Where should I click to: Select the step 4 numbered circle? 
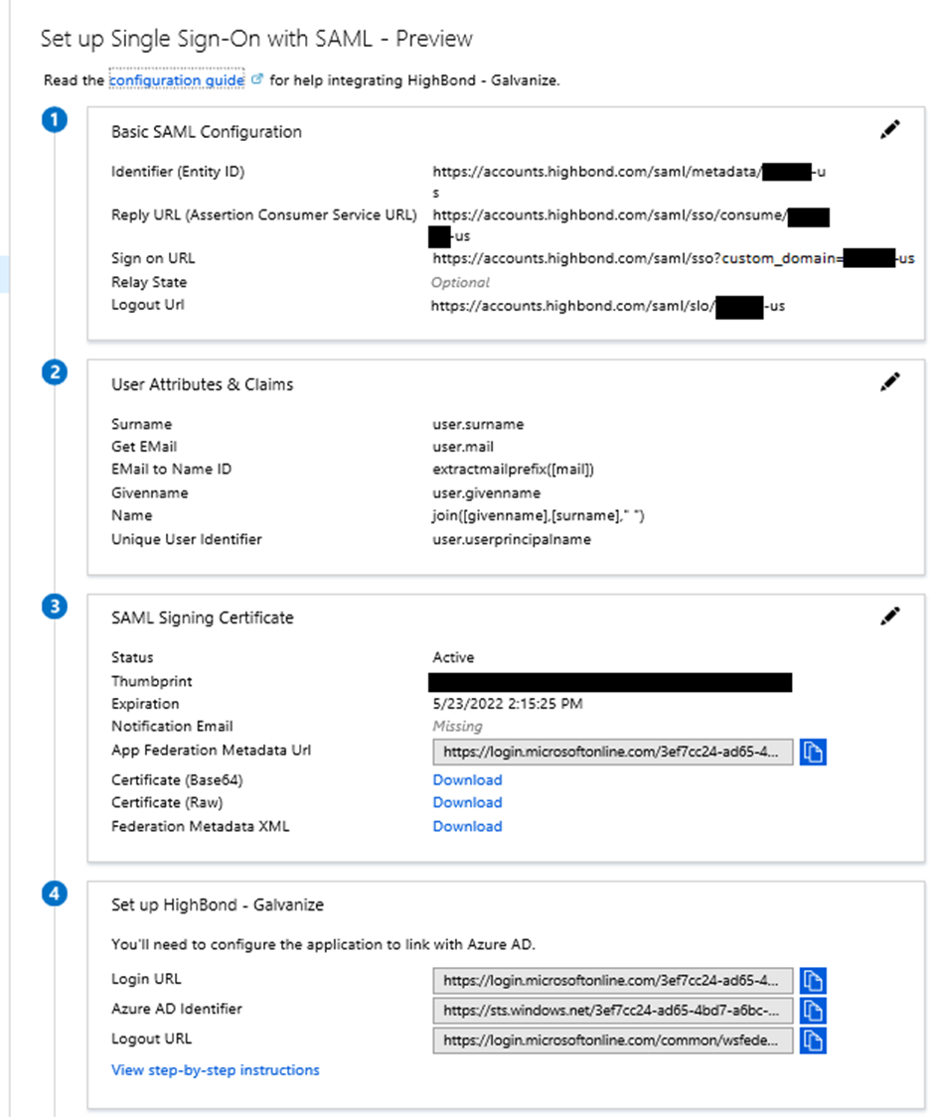pos(55,894)
